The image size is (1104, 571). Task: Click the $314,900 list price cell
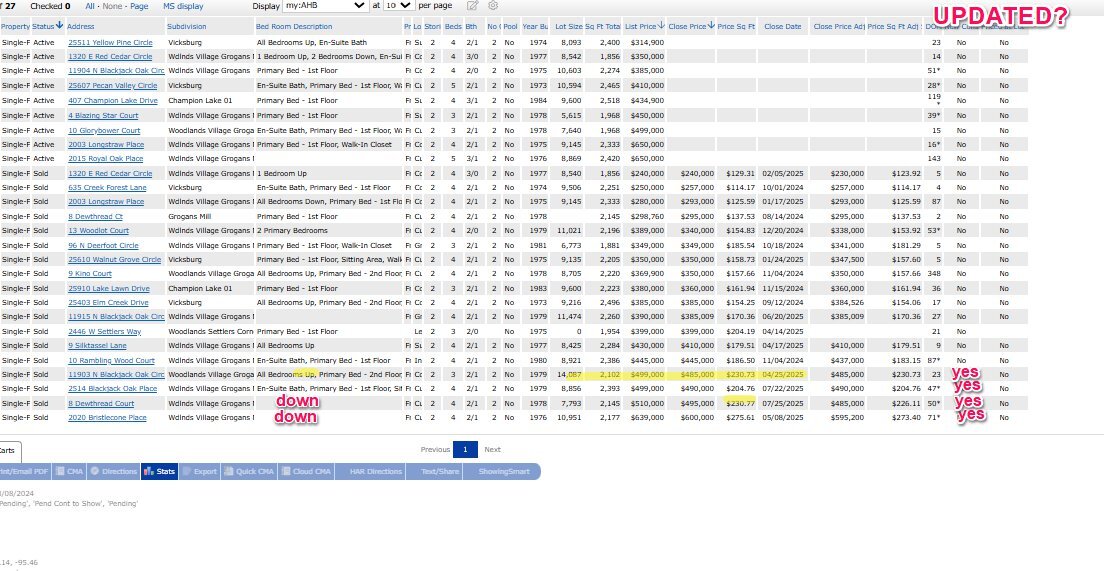(x=648, y=42)
